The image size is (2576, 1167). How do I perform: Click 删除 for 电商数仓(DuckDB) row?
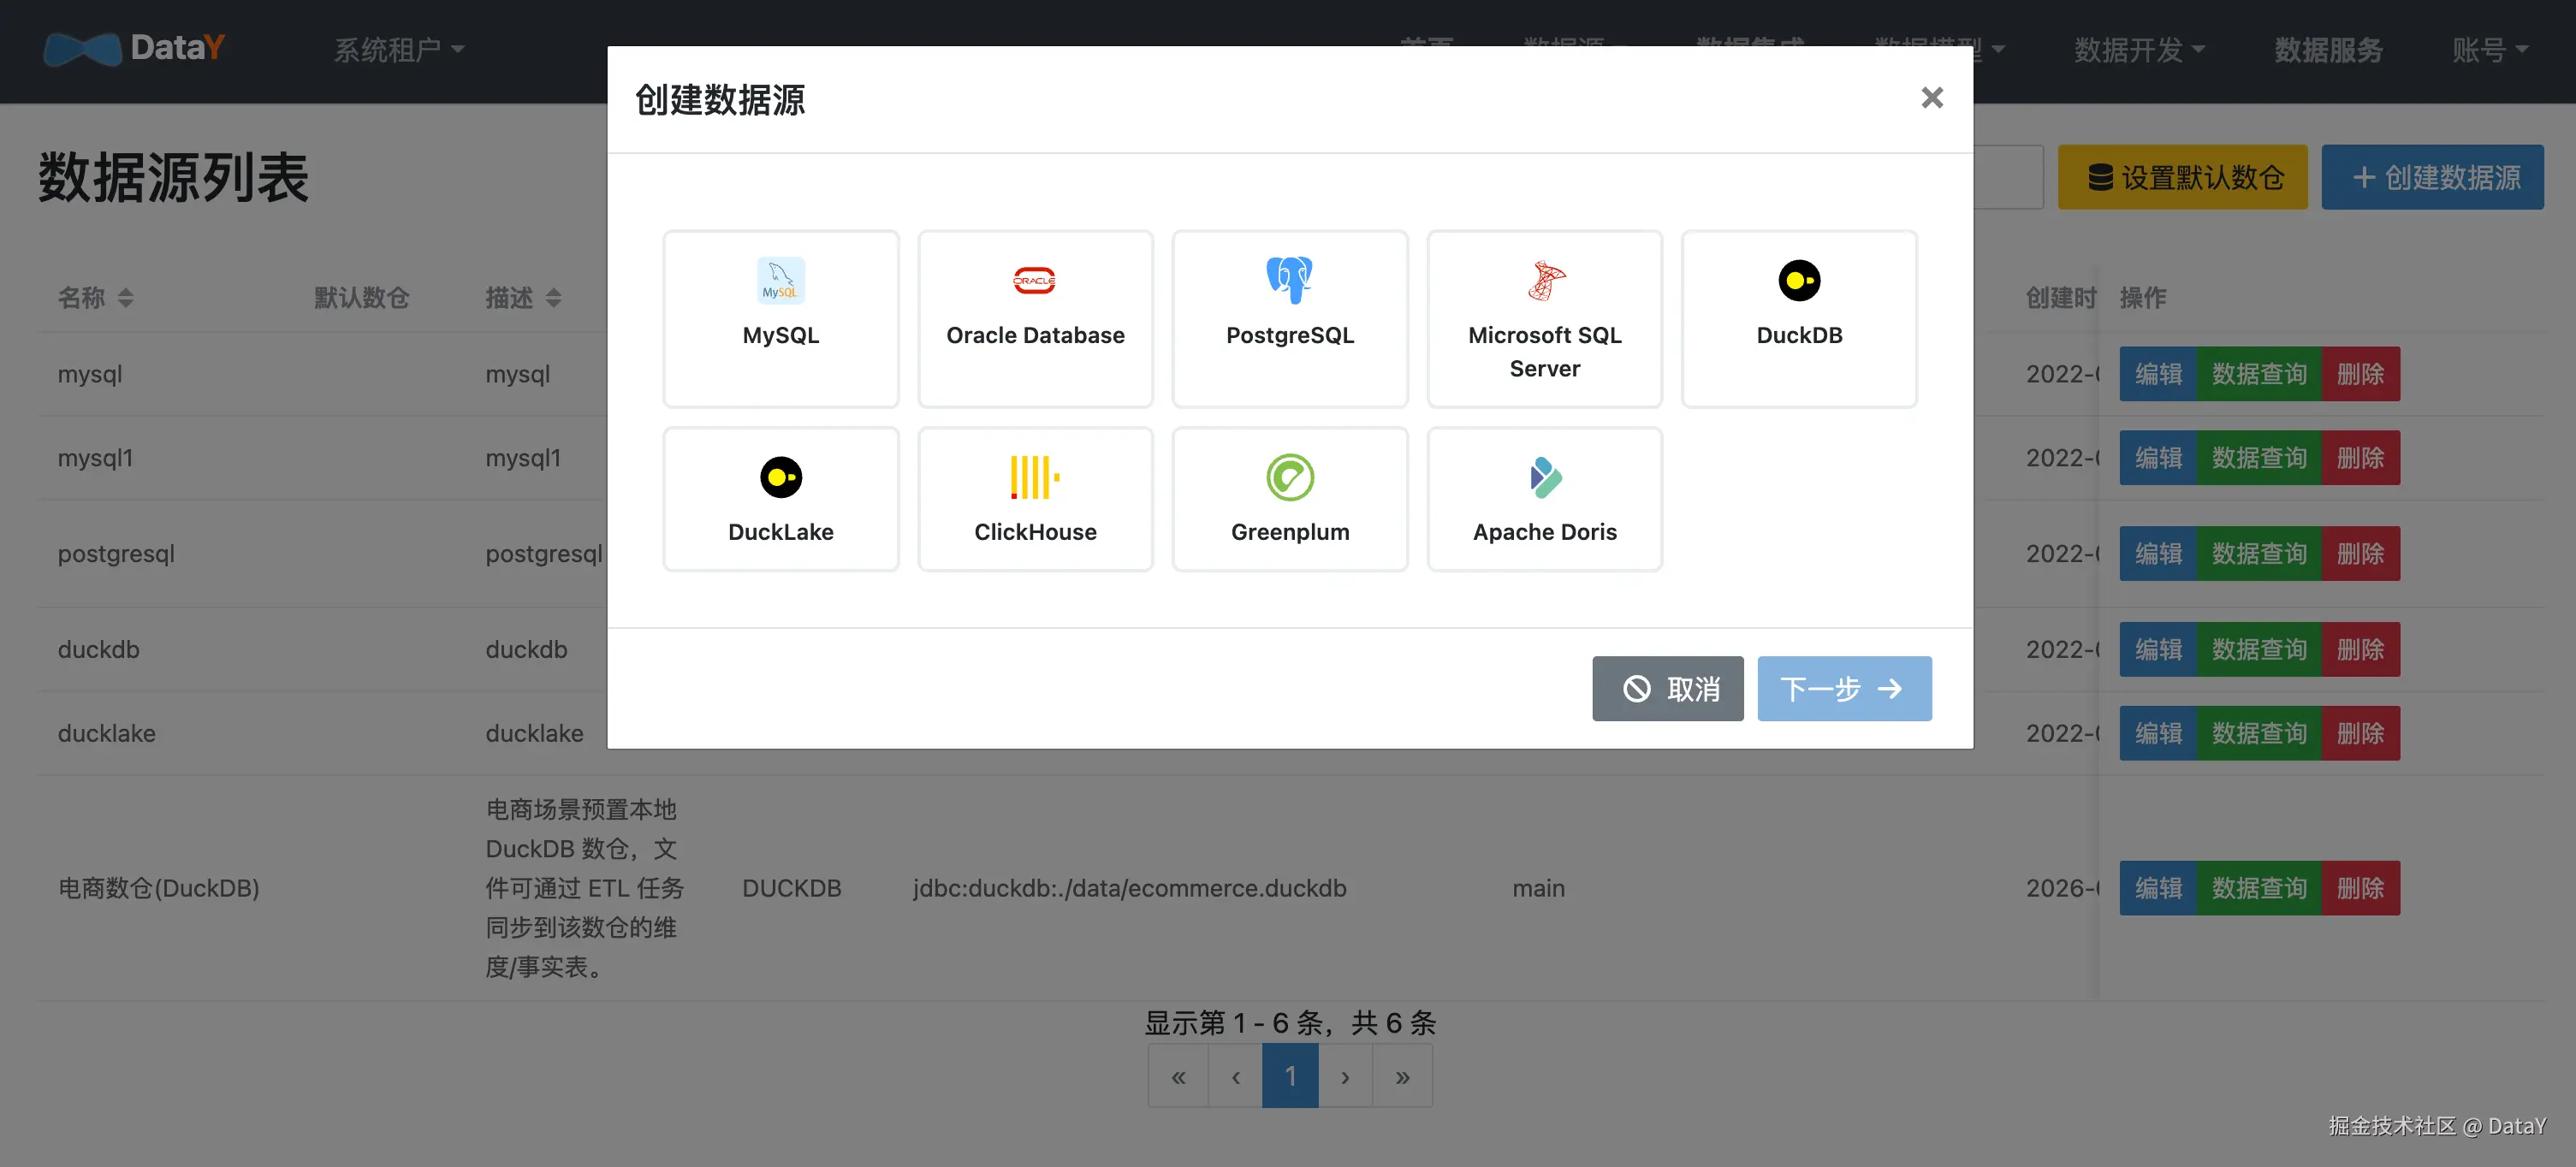coord(2360,888)
